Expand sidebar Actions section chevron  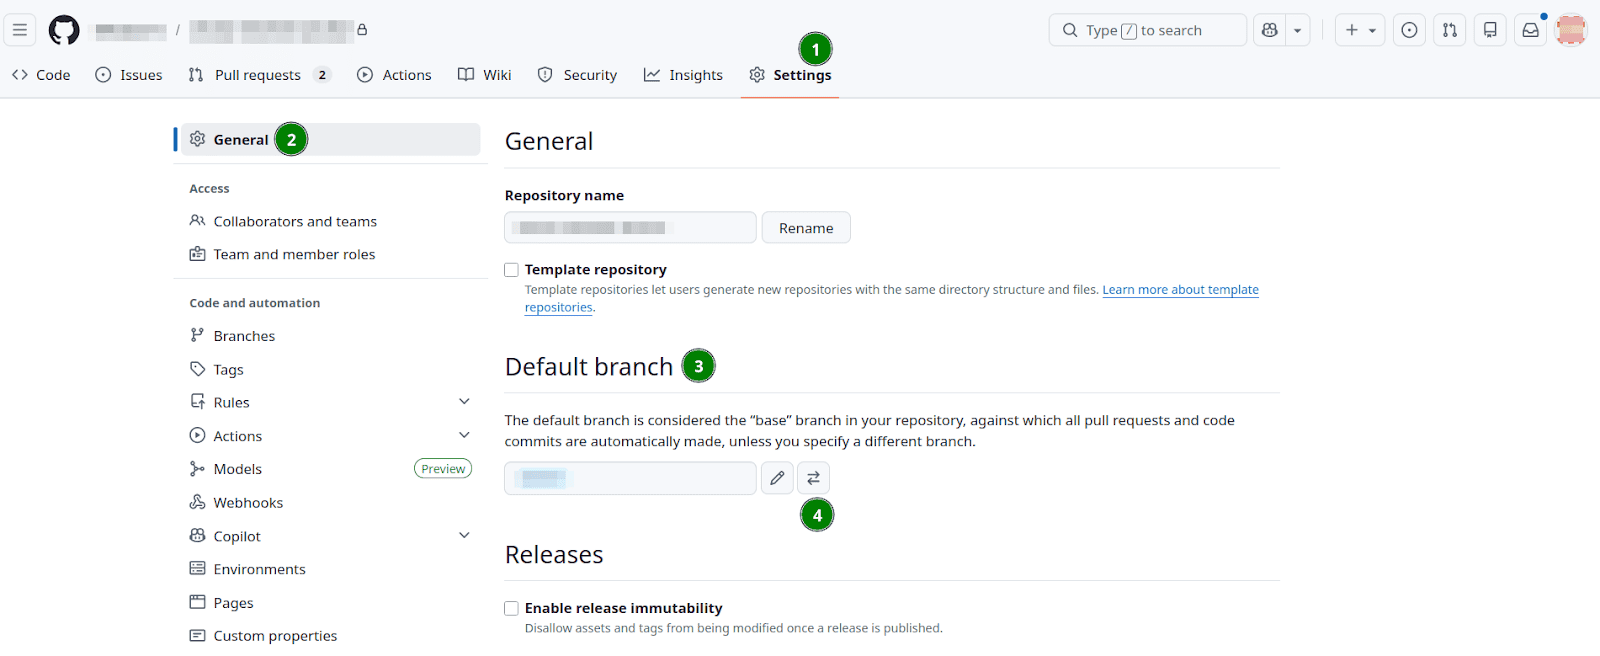464,435
